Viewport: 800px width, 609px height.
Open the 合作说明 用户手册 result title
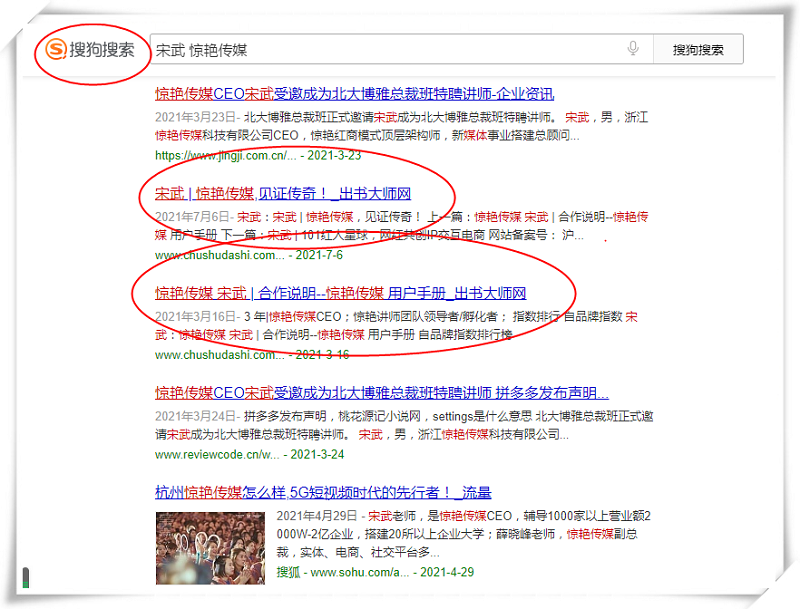[x=340, y=293]
